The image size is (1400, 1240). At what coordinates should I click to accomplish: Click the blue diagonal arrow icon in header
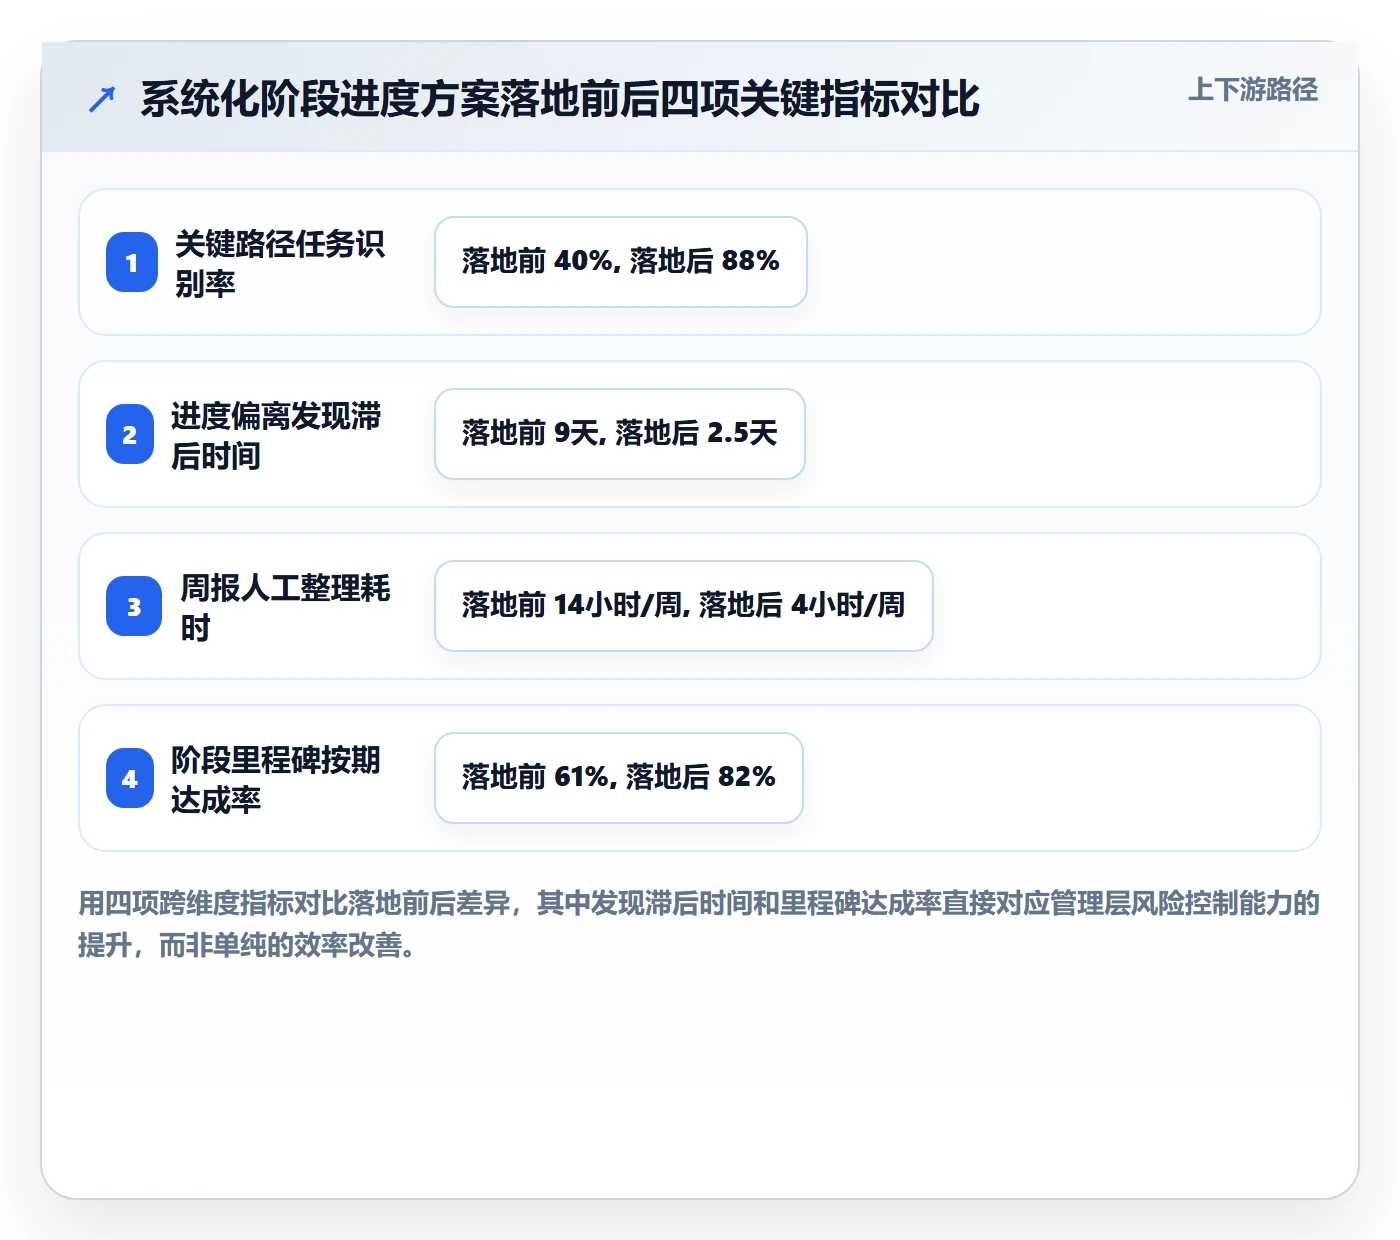click(102, 99)
